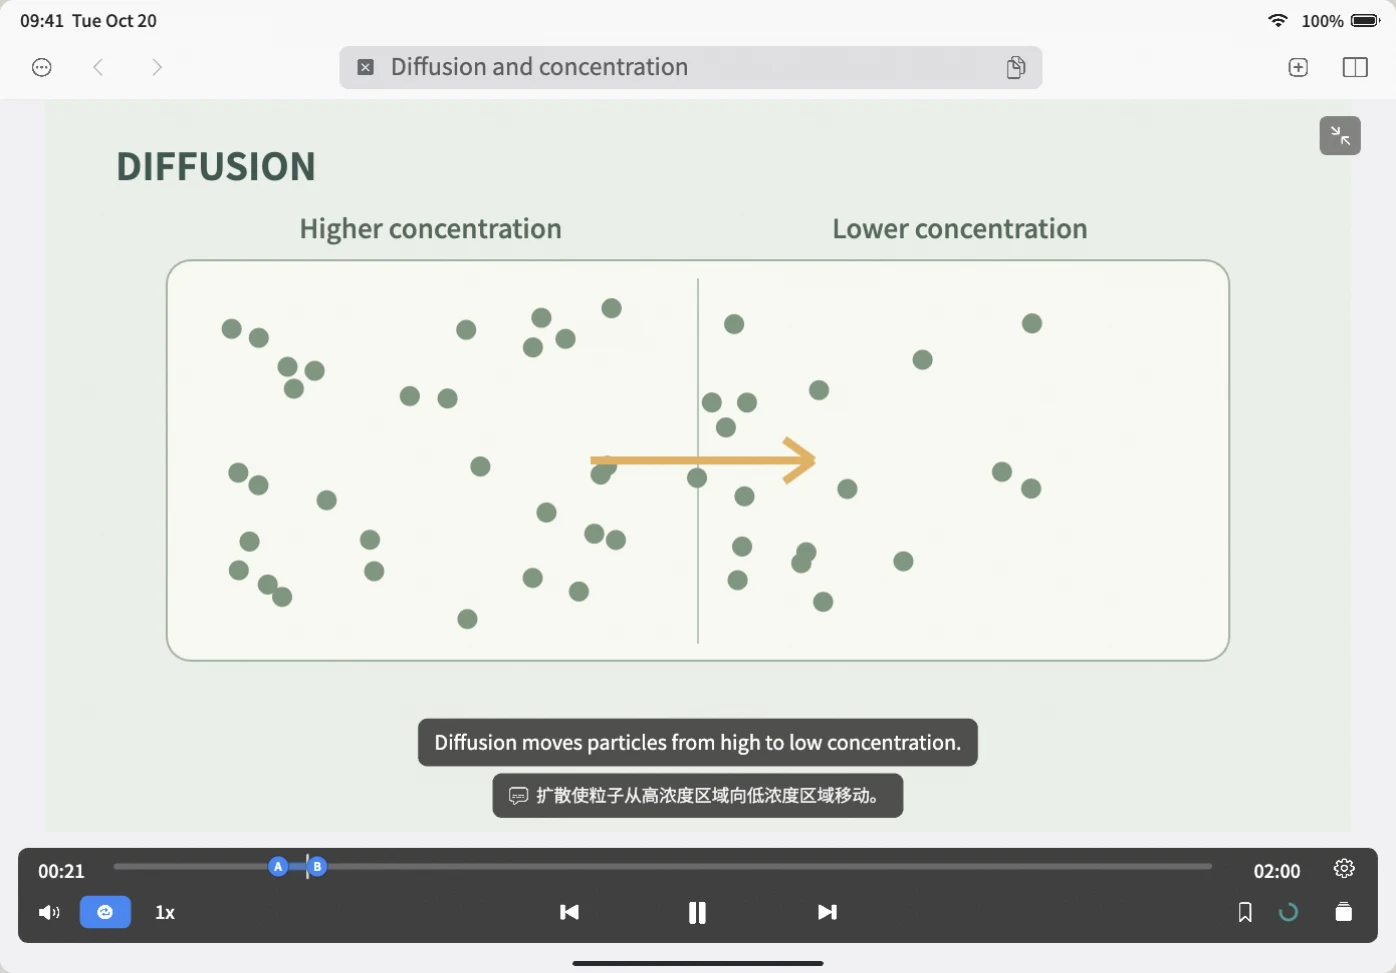Click the 02:00 total duration
Viewport: 1396px width, 973px height.
pyautogui.click(x=1277, y=871)
